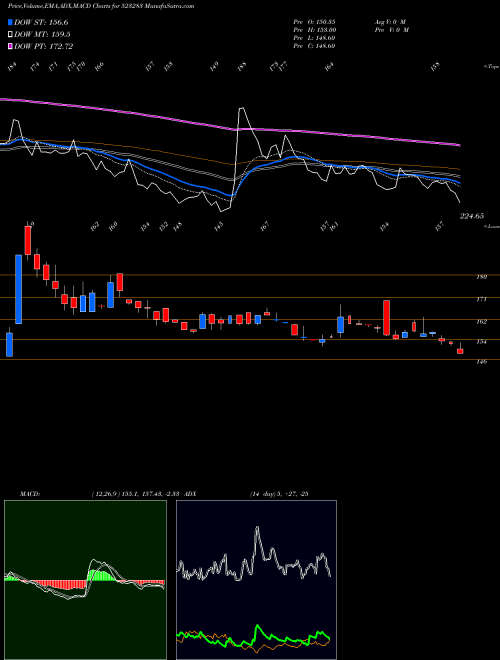
Task: Click the '167' low label above candles
Action: pyautogui.click(x=264, y=227)
